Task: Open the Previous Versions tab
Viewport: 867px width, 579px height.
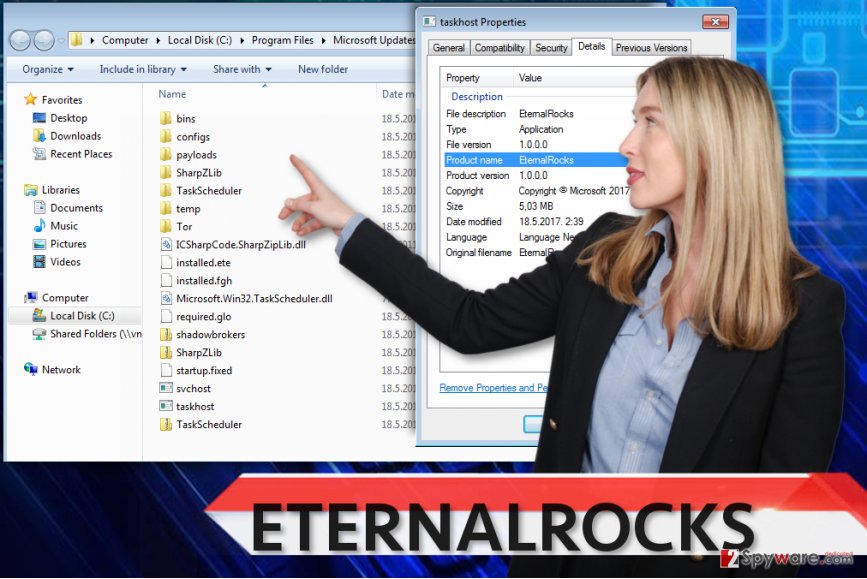Action: coord(651,48)
